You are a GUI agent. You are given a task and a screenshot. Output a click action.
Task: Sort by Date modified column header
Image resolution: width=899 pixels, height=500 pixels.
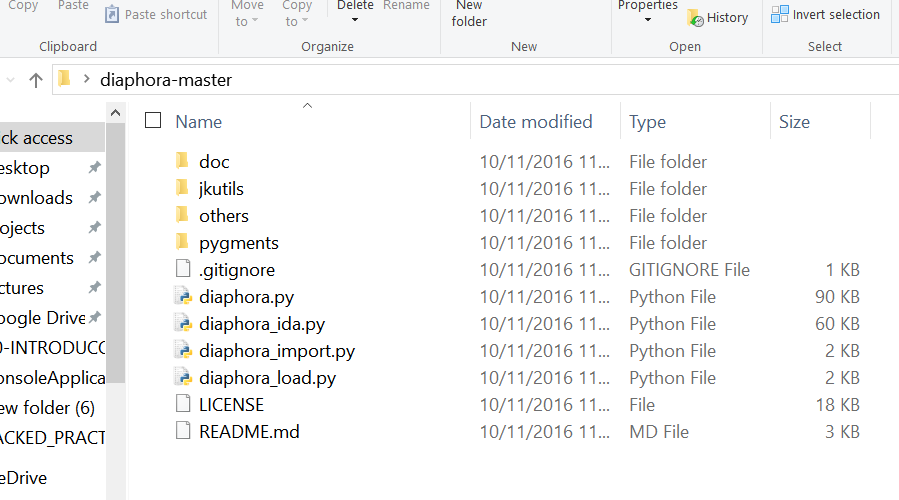[536, 122]
